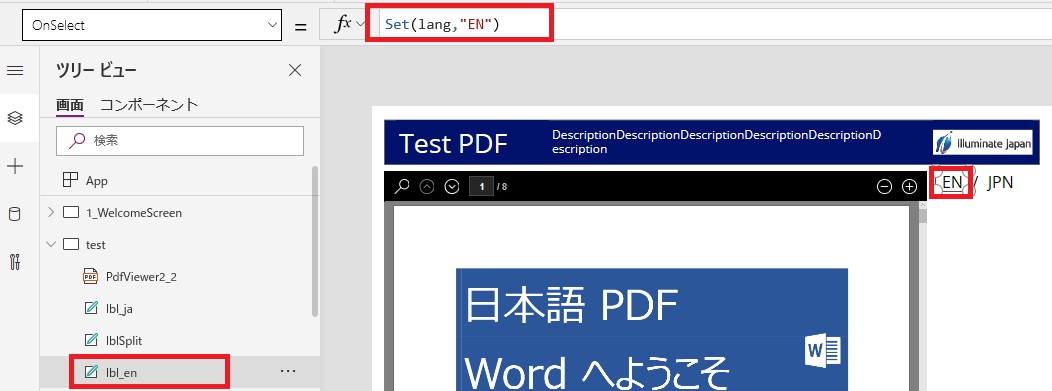Click the tree view vertical scrollbar
This screenshot has height=391, width=1052.
coord(315,241)
